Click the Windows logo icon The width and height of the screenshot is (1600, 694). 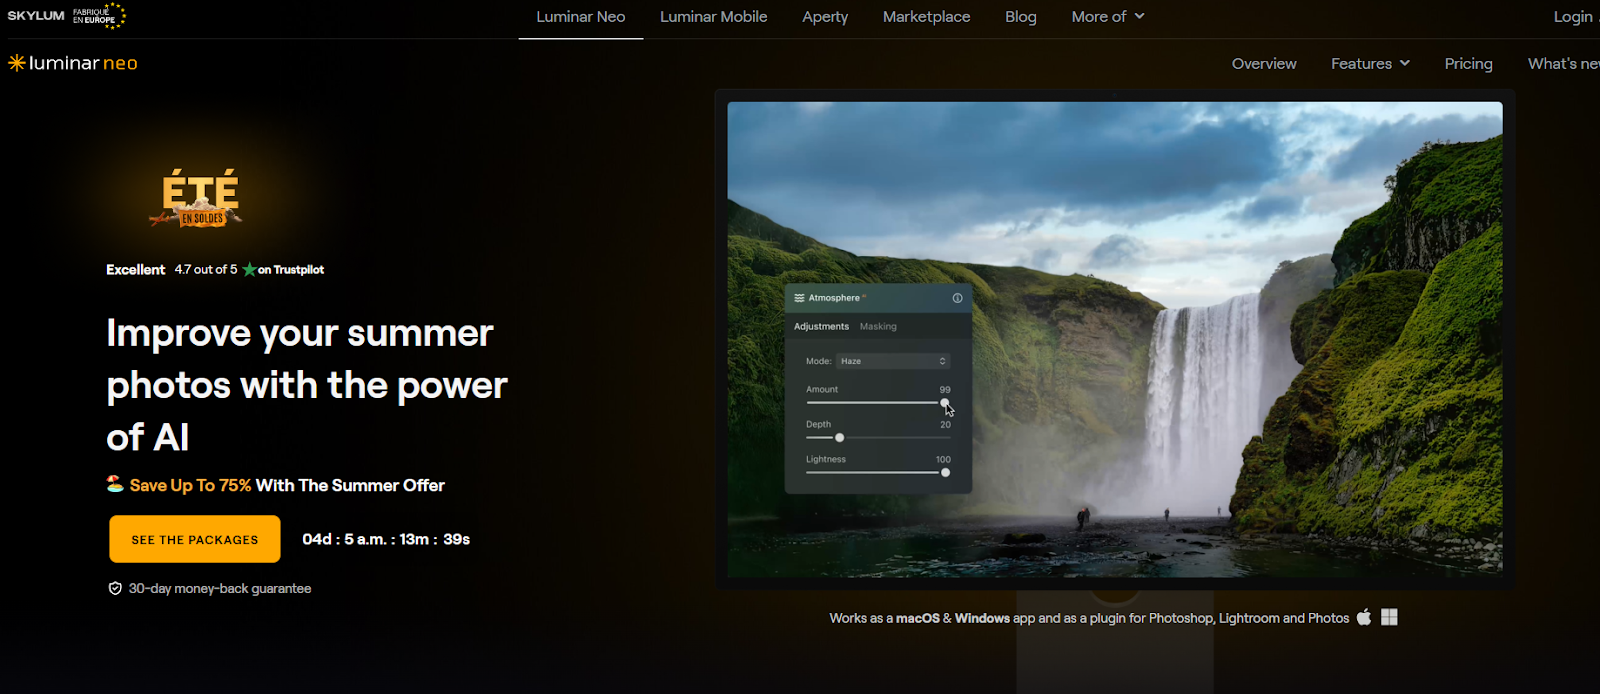(x=1389, y=617)
